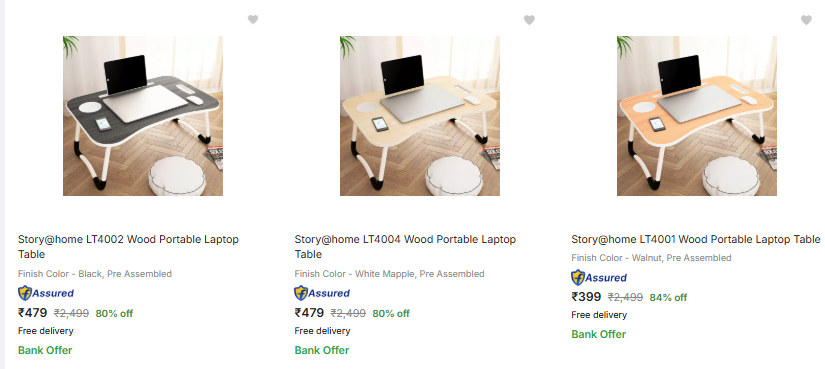This screenshot has height=369, width=825.
Task: Open the walnut laptop table product image
Action: click(697, 116)
